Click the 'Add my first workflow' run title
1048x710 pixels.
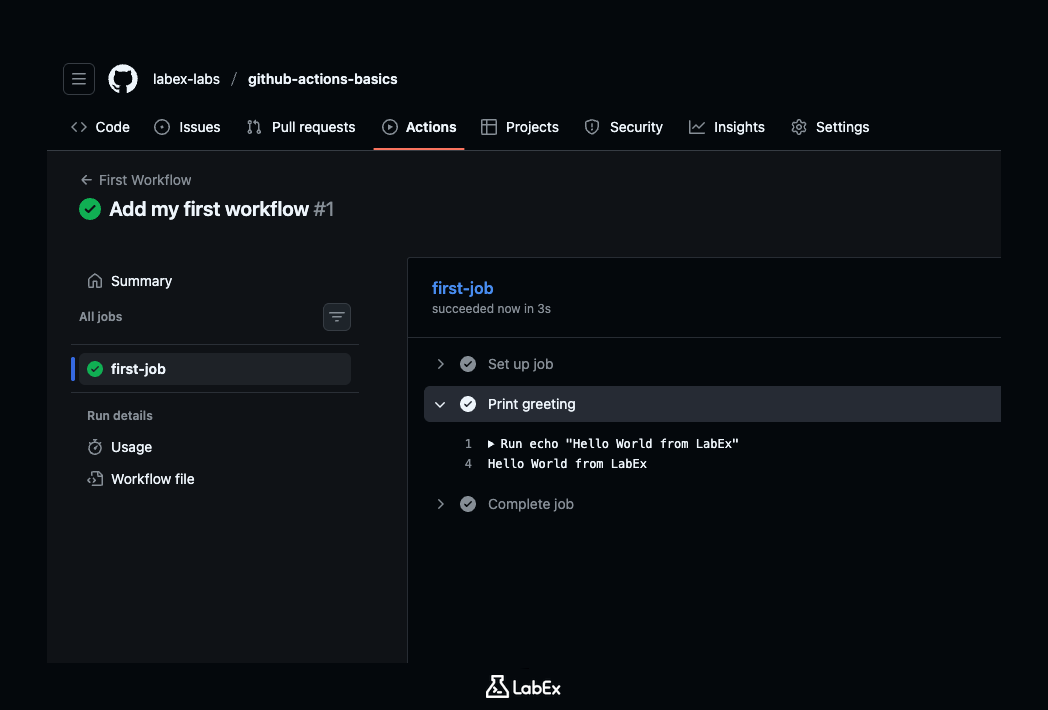209,209
